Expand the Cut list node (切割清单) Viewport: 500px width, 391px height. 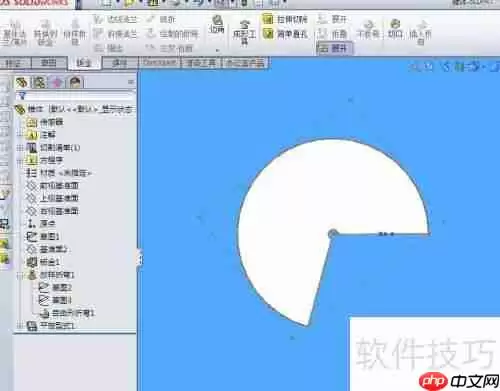click(20, 148)
